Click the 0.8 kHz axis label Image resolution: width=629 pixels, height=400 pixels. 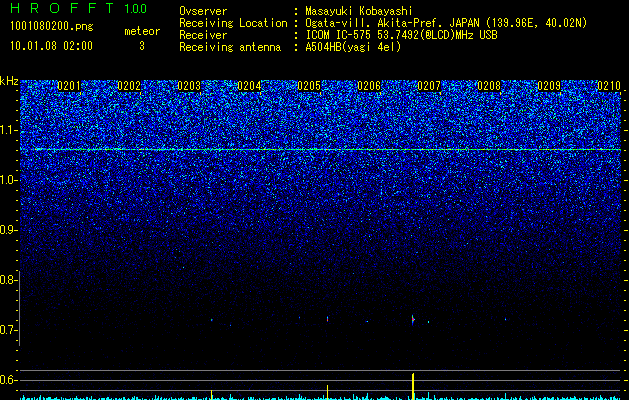click(x=8, y=280)
